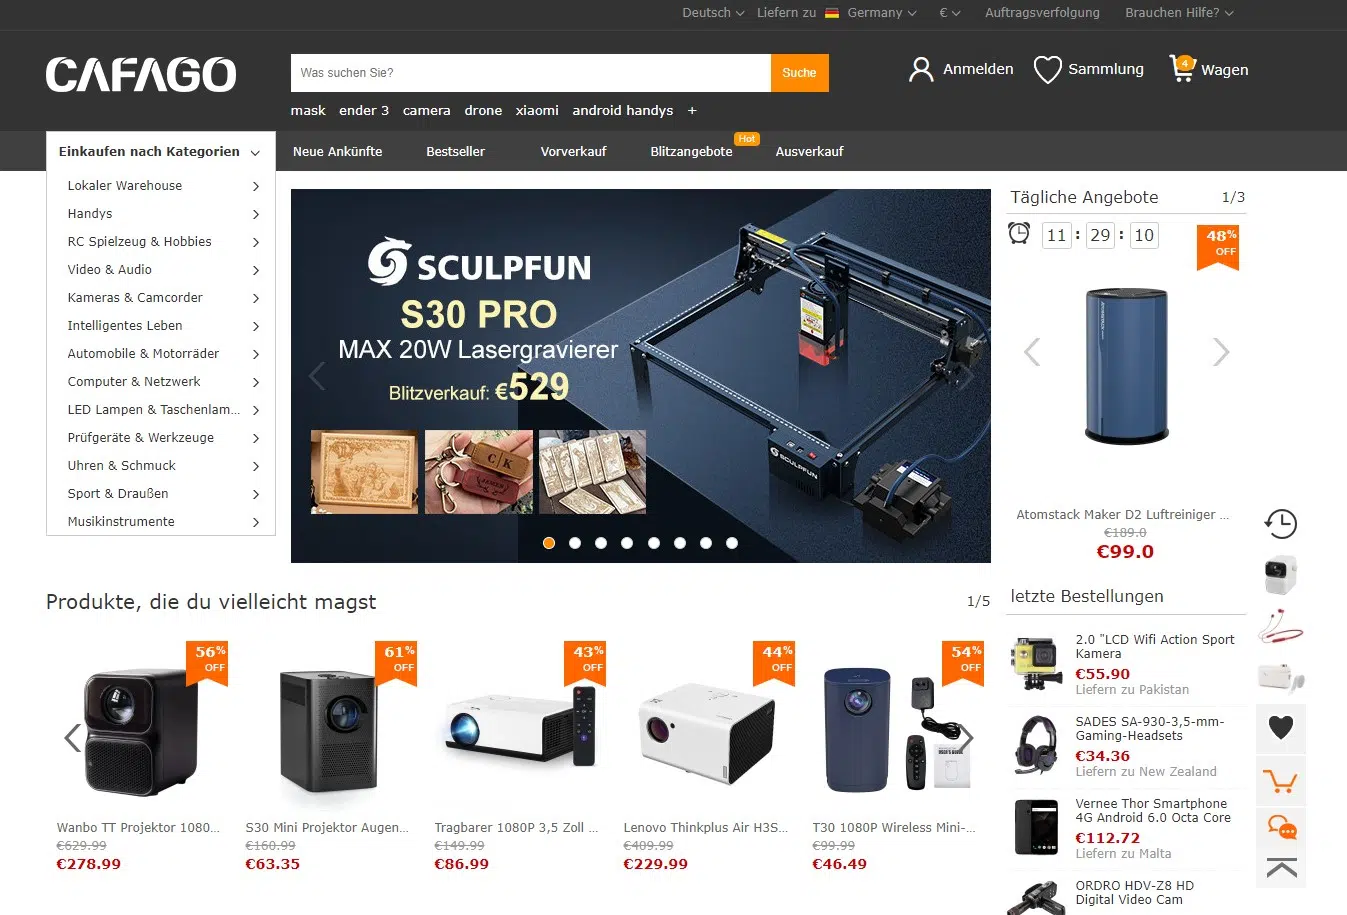Open live chat bubble icon in sidebar
The image size is (1347, 915).
click(x=1281, y=828)
